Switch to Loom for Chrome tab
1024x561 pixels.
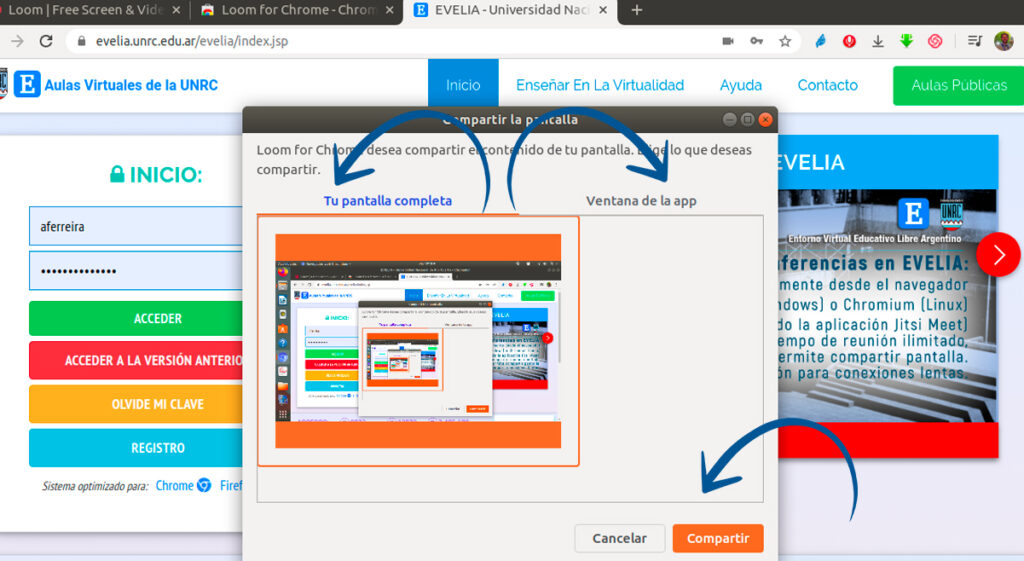(297, 10)
